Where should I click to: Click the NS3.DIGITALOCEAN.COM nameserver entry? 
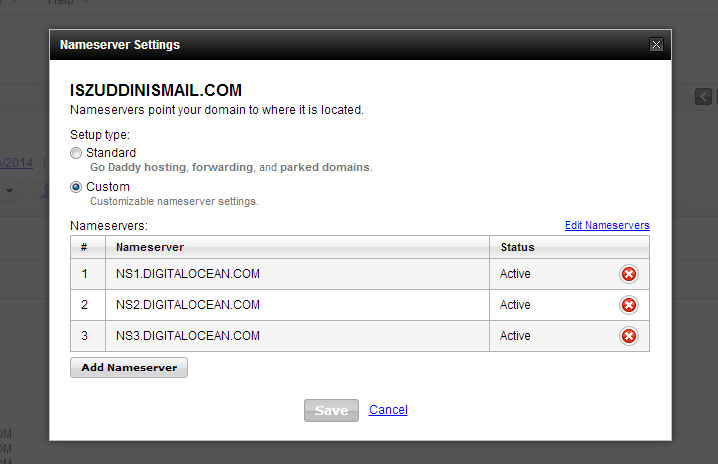click(187, 336)
